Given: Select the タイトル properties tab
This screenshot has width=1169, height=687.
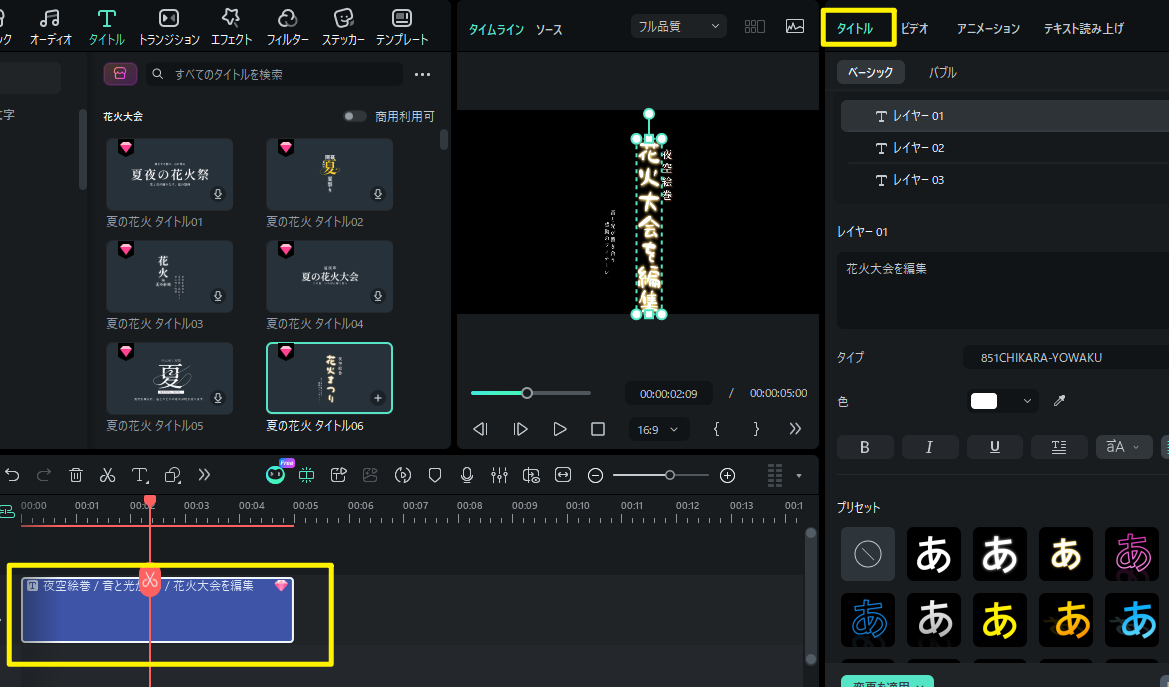Looking at the screenshot, I should click(854, 28).
